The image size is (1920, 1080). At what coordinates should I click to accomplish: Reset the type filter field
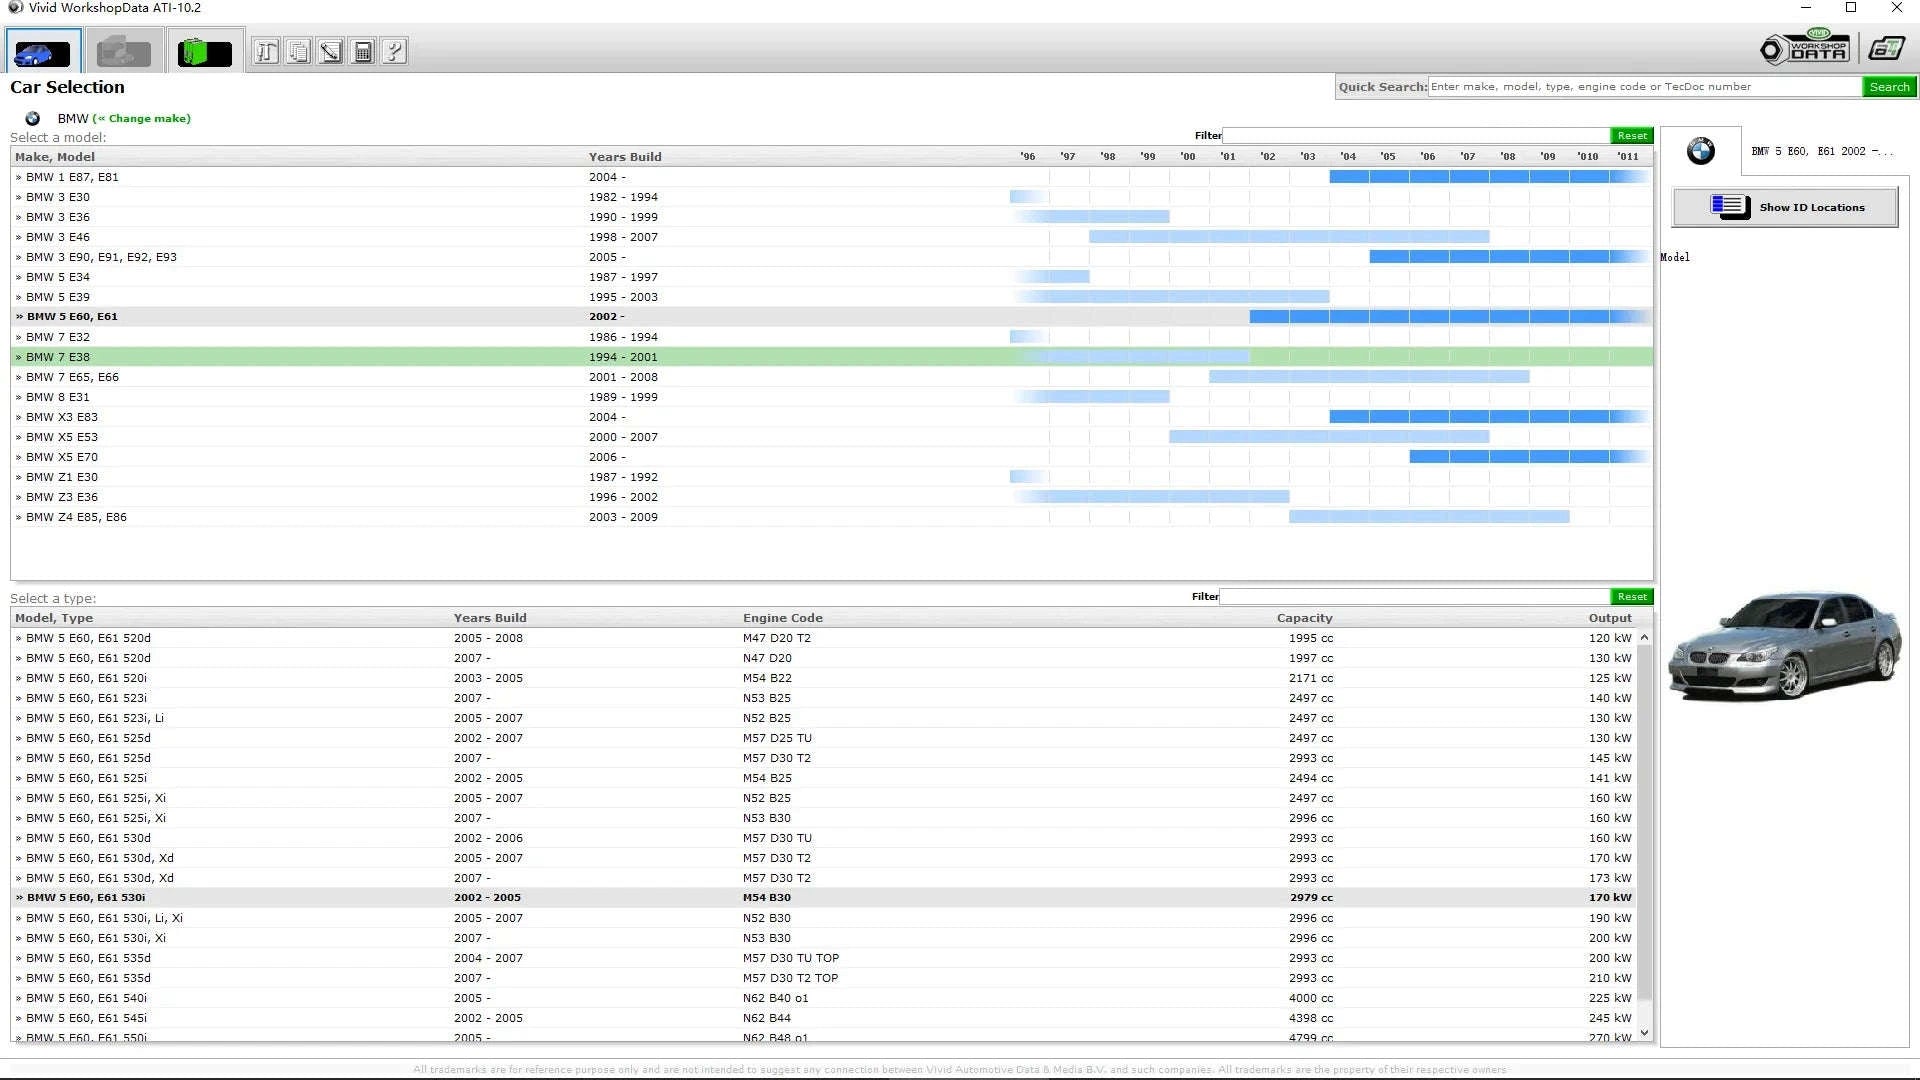click(1630, 596)
